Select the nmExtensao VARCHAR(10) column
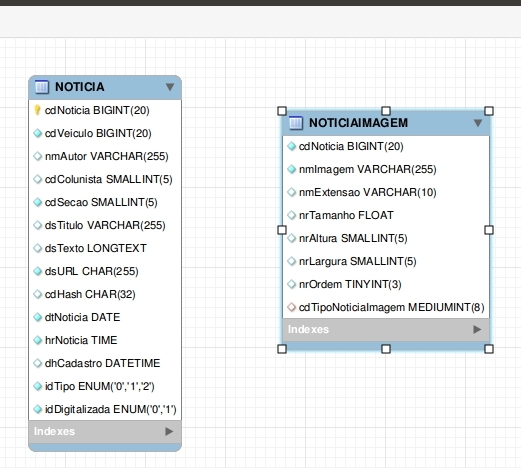This screenshot has height=468, width=521. point(386,192)
